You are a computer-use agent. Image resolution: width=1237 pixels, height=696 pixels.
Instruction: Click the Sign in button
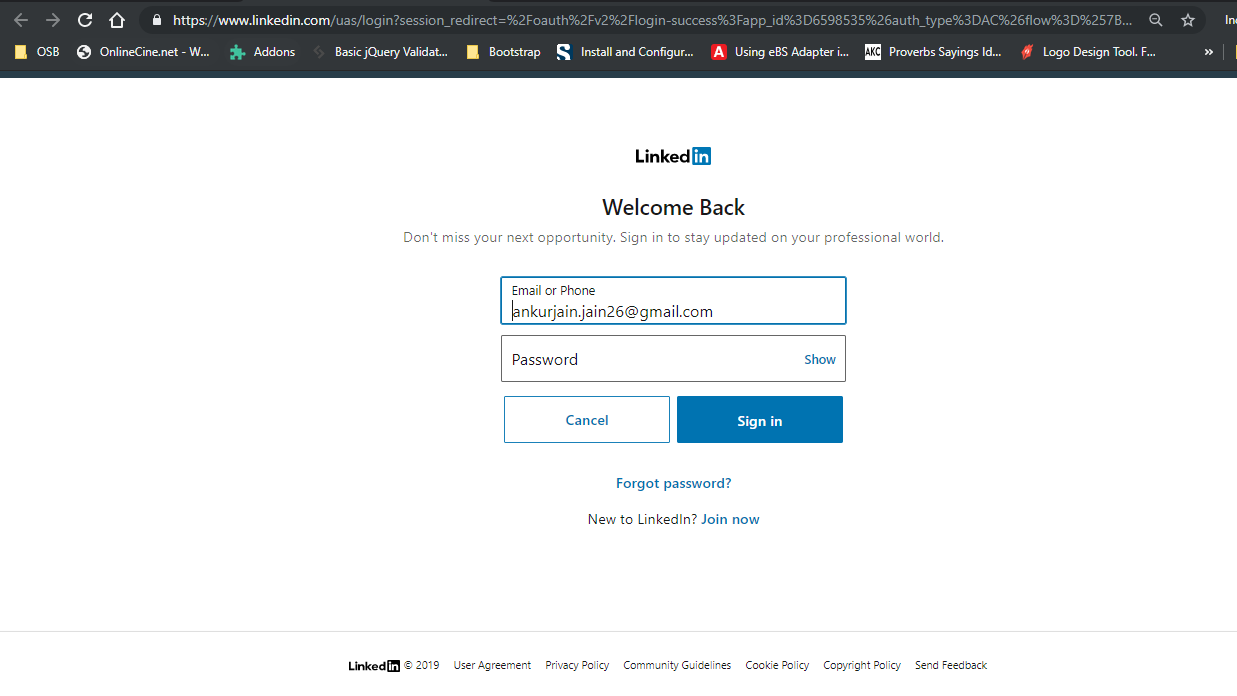(x=760, y=420)
